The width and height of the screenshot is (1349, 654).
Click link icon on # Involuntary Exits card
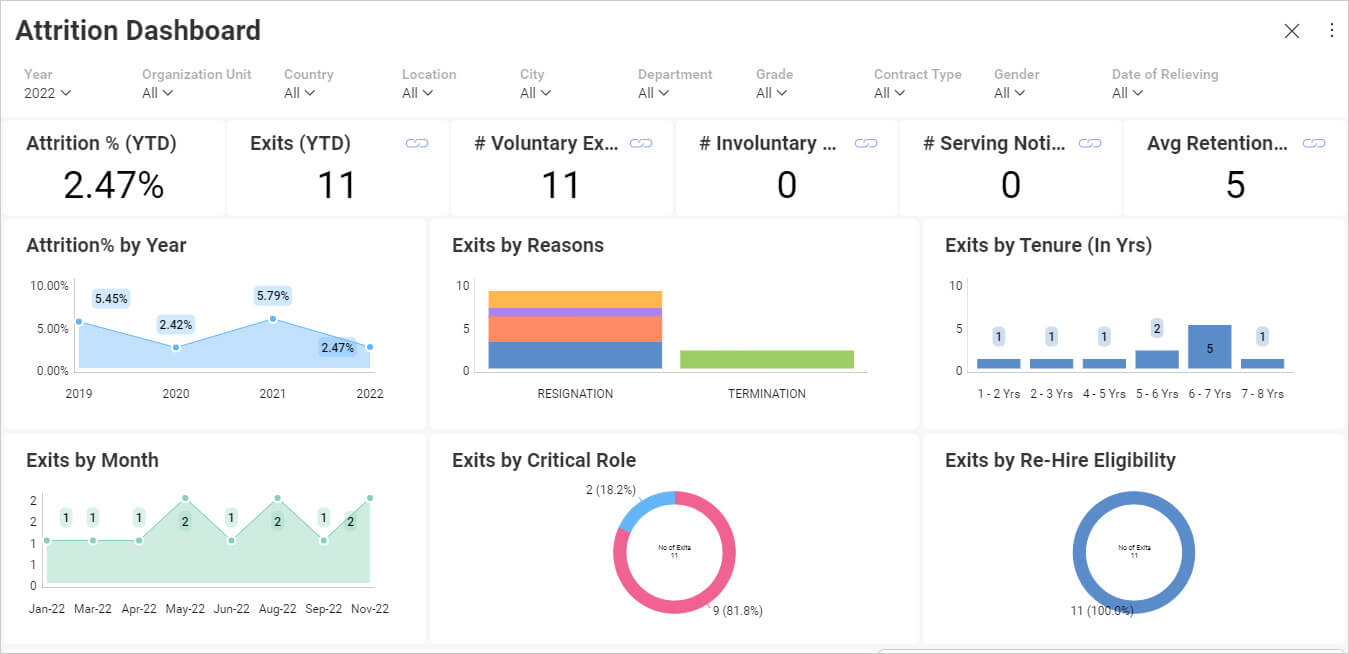(x=866, y=143)
